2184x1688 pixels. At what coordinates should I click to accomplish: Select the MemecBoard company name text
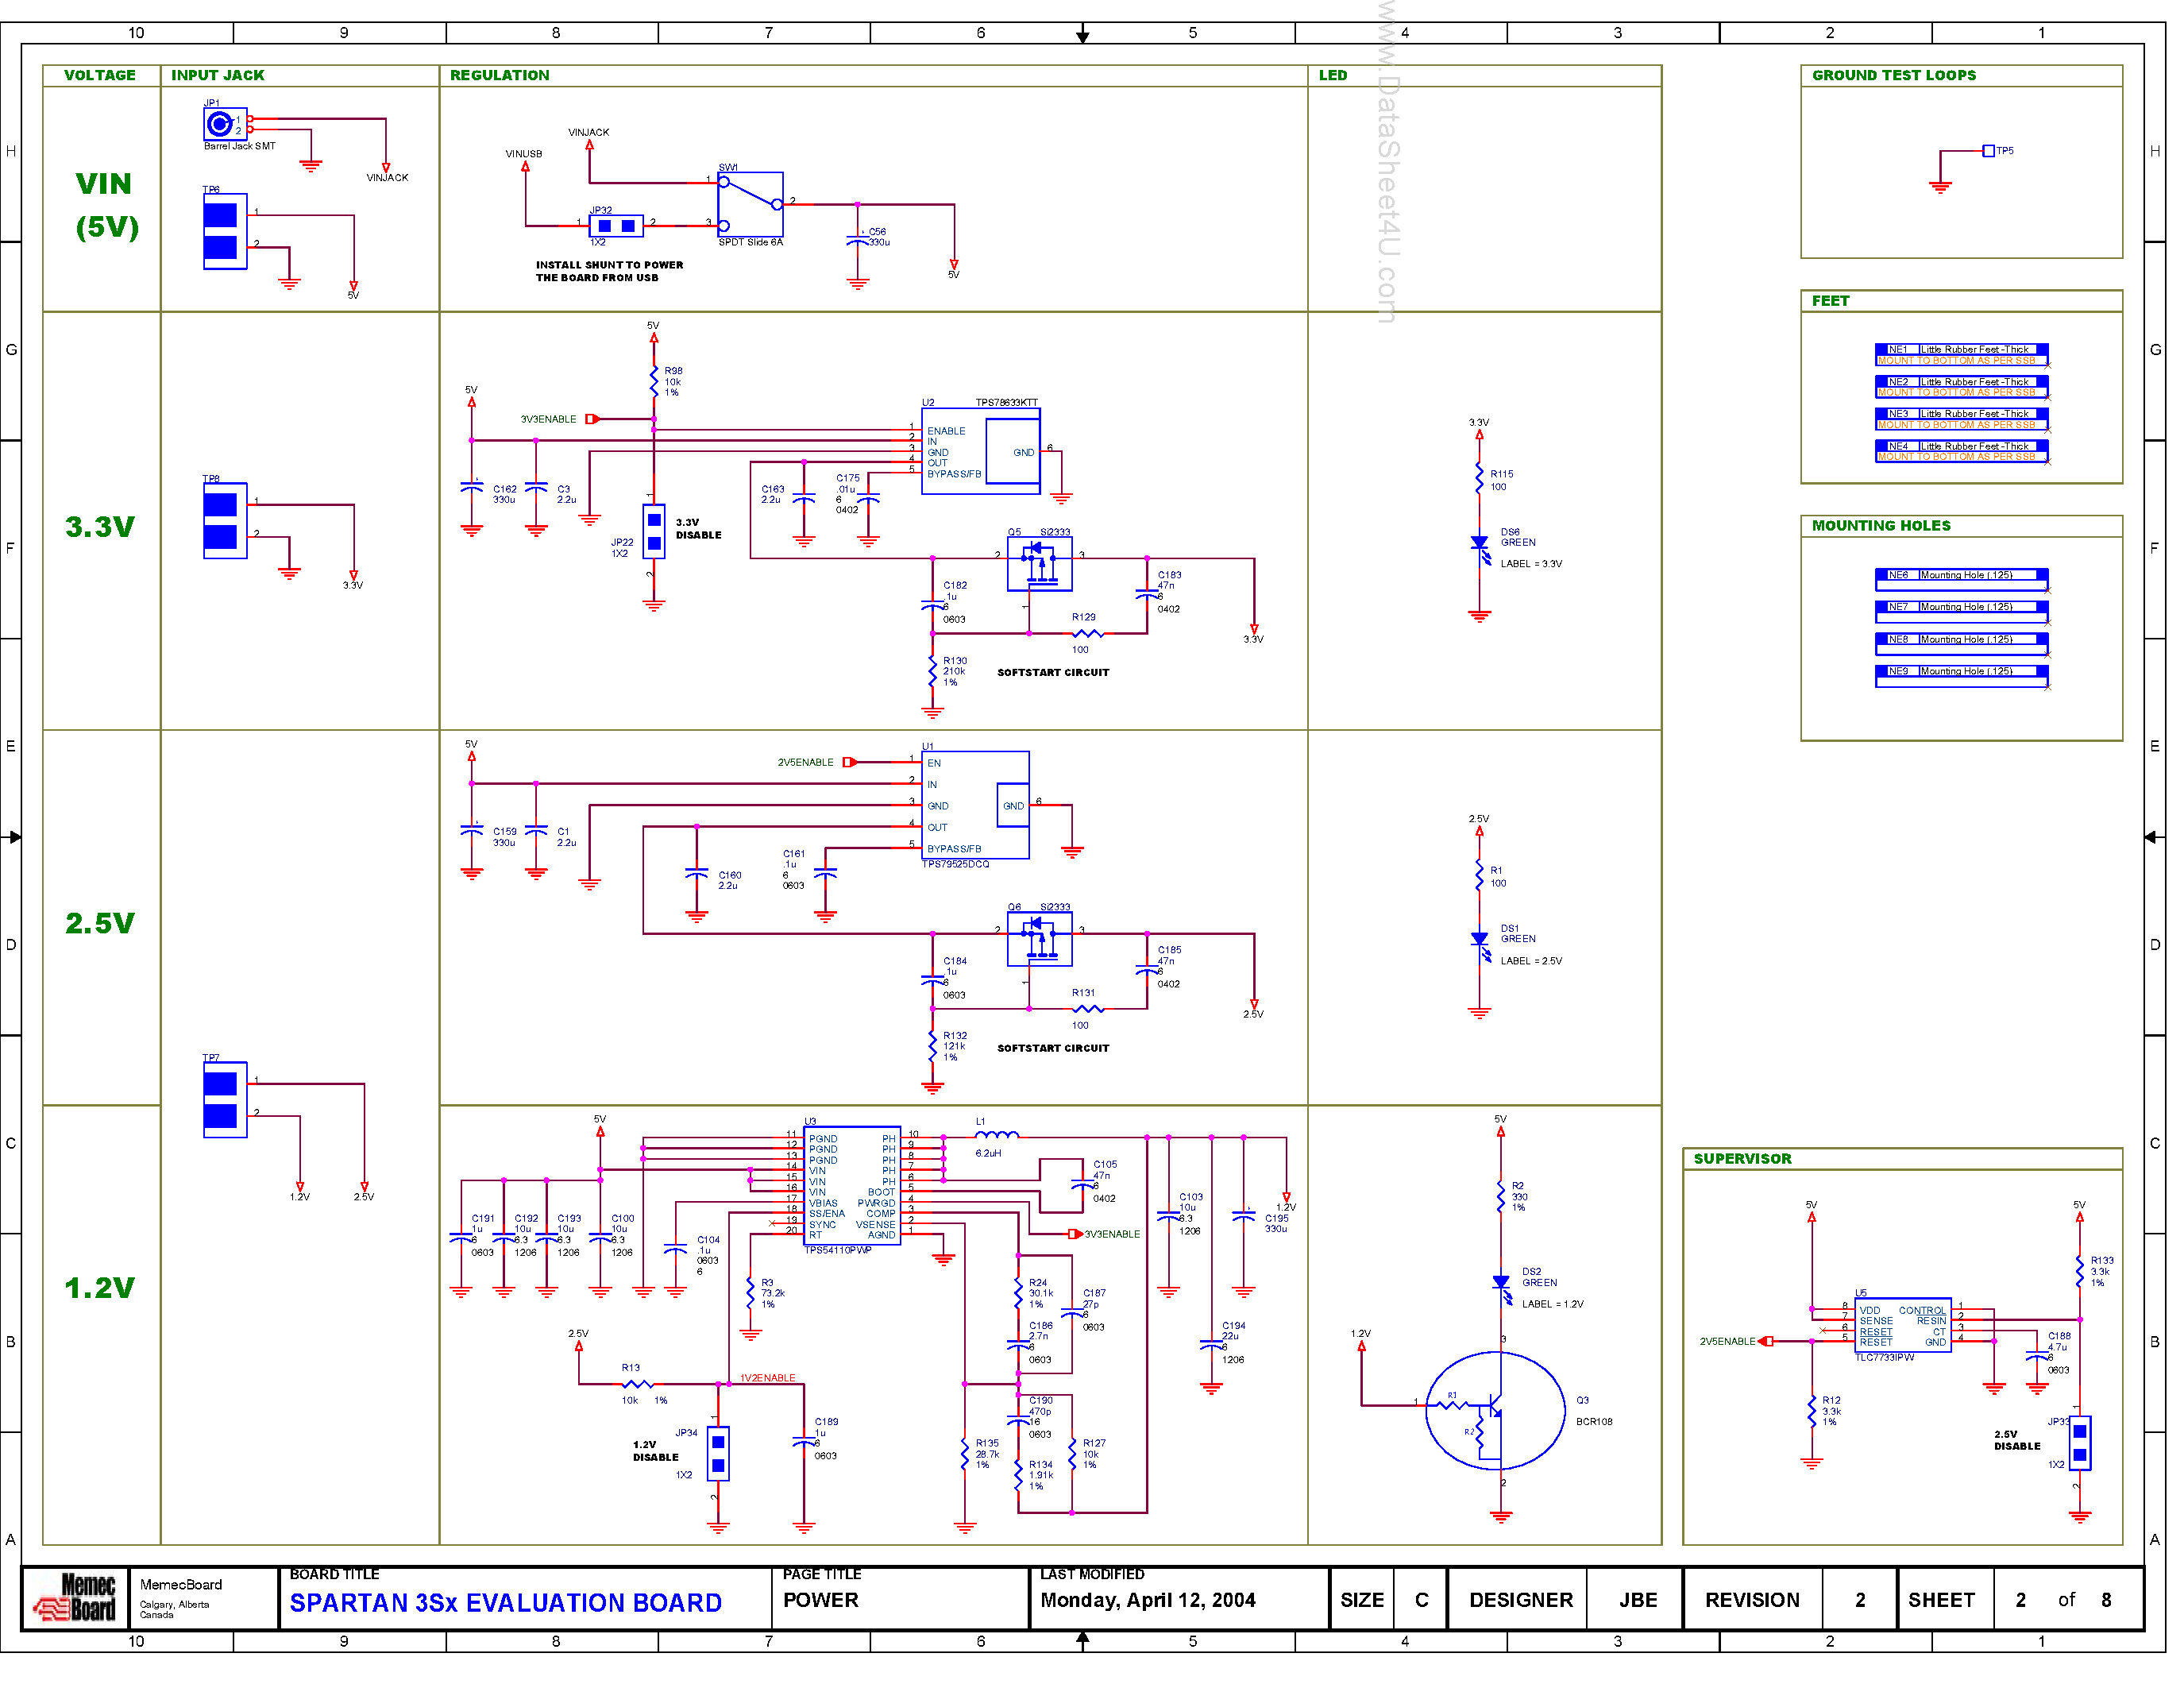181,1585
